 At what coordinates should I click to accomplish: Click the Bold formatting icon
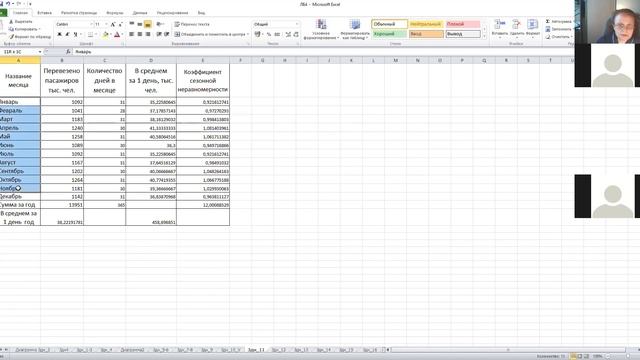click(59, 35)
